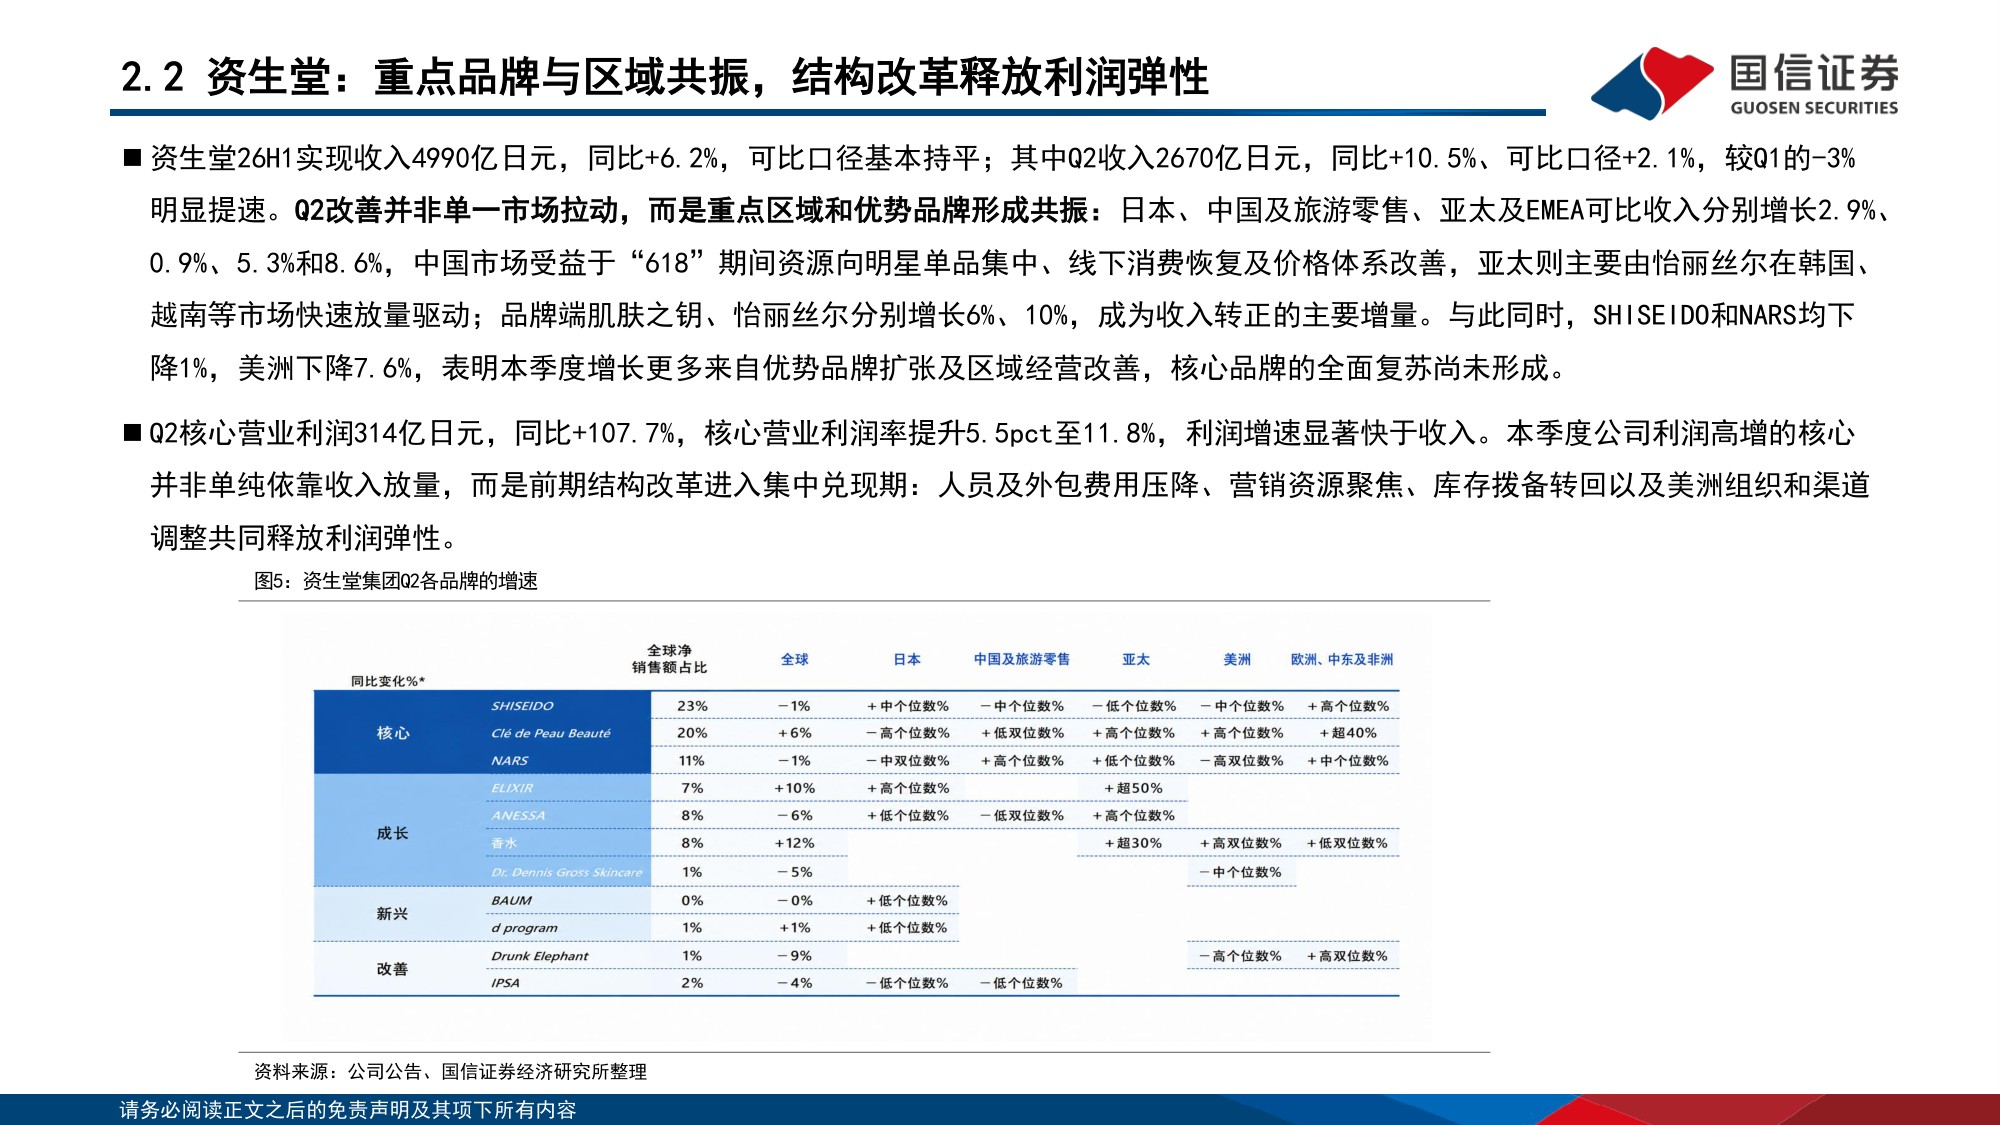Select the '全球净销售额占比' column header
Viewport: 2000px width, 1125px height.
click(x=669, y=659)
